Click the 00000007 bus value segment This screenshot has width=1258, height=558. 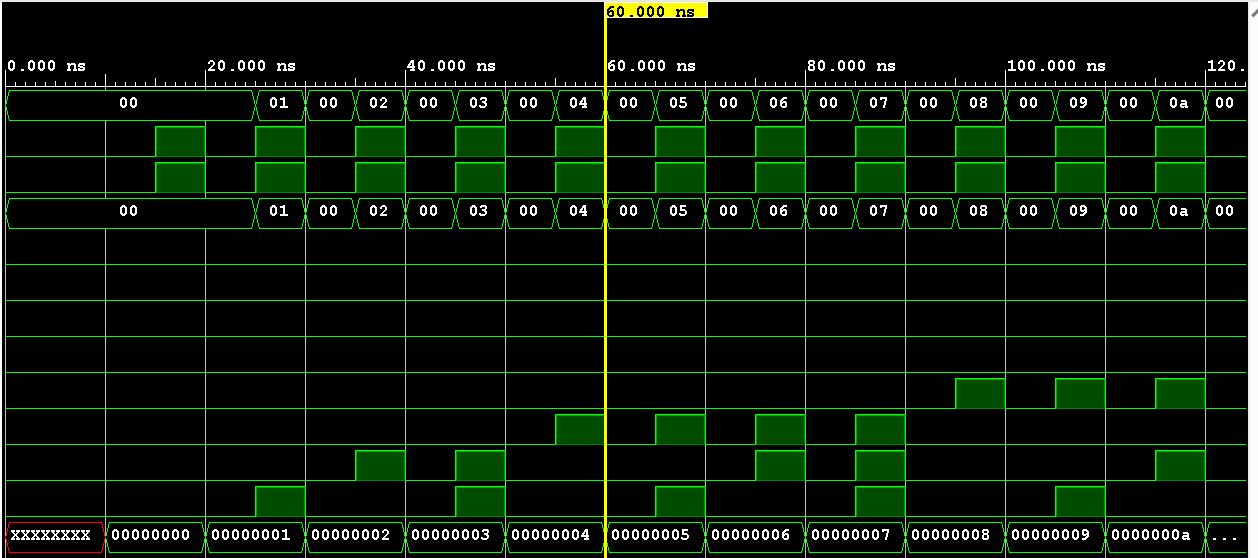click(855, 536)
